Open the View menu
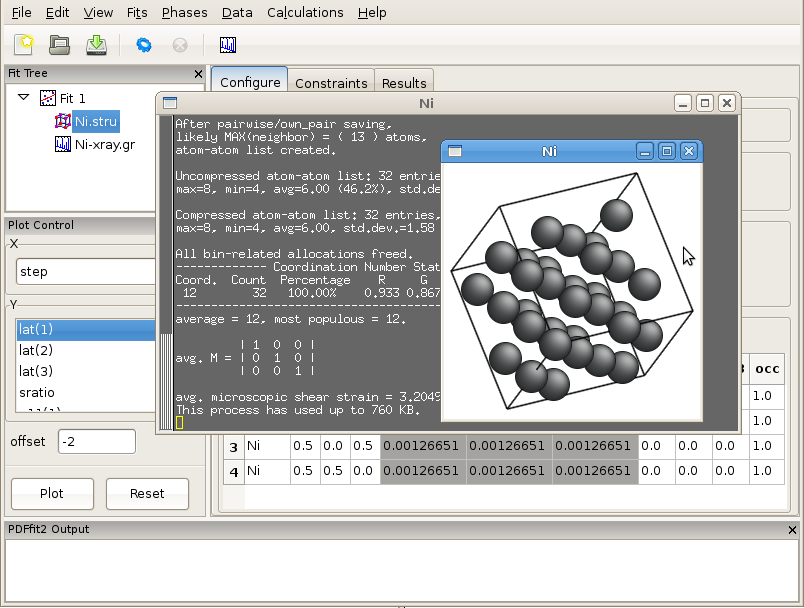This screenshot has height=608, width=804. click(98, 12)
